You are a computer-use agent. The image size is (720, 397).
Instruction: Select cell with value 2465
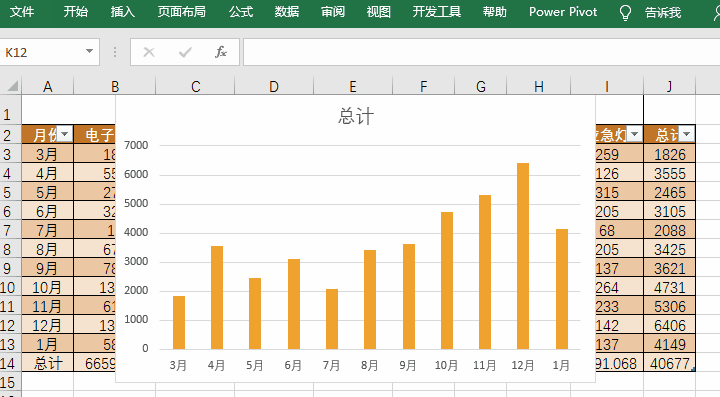(x=669, y=192)
